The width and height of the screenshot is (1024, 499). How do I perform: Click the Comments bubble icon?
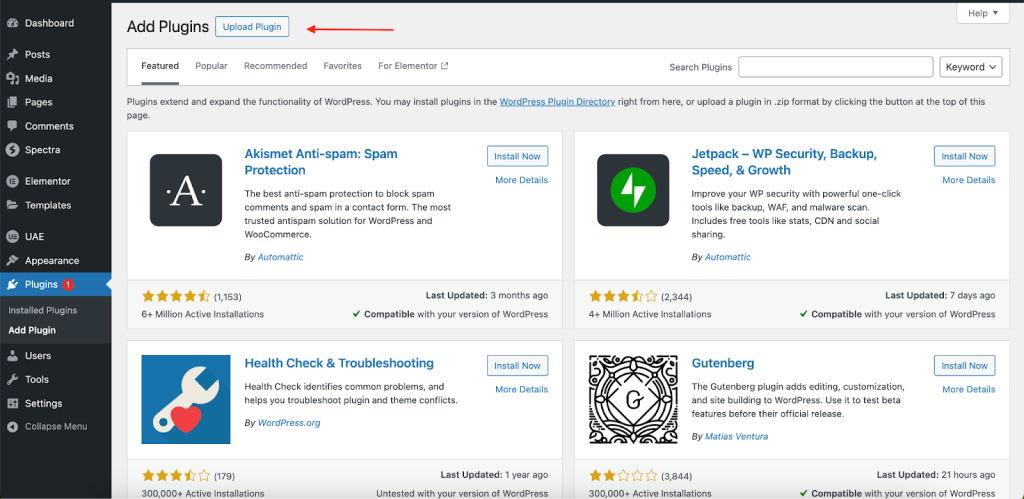pos(12,127)
